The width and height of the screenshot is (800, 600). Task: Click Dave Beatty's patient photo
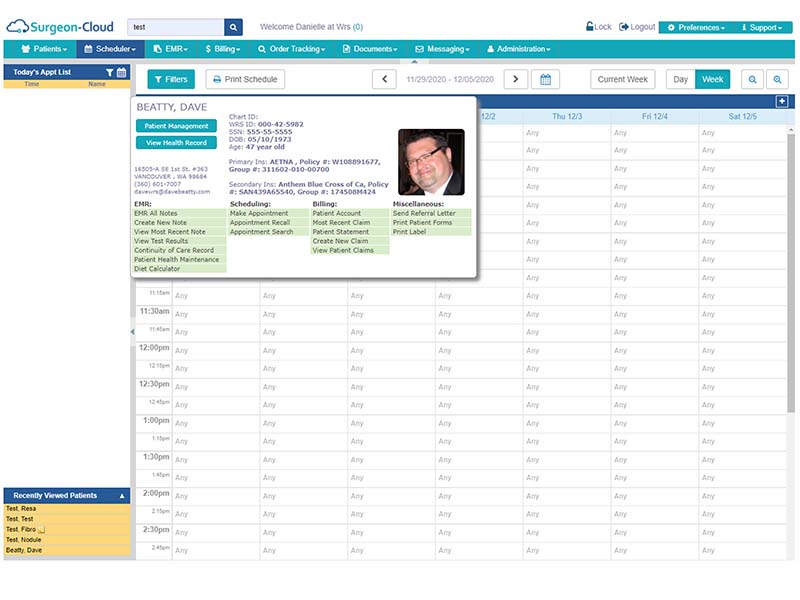[431, 162]
